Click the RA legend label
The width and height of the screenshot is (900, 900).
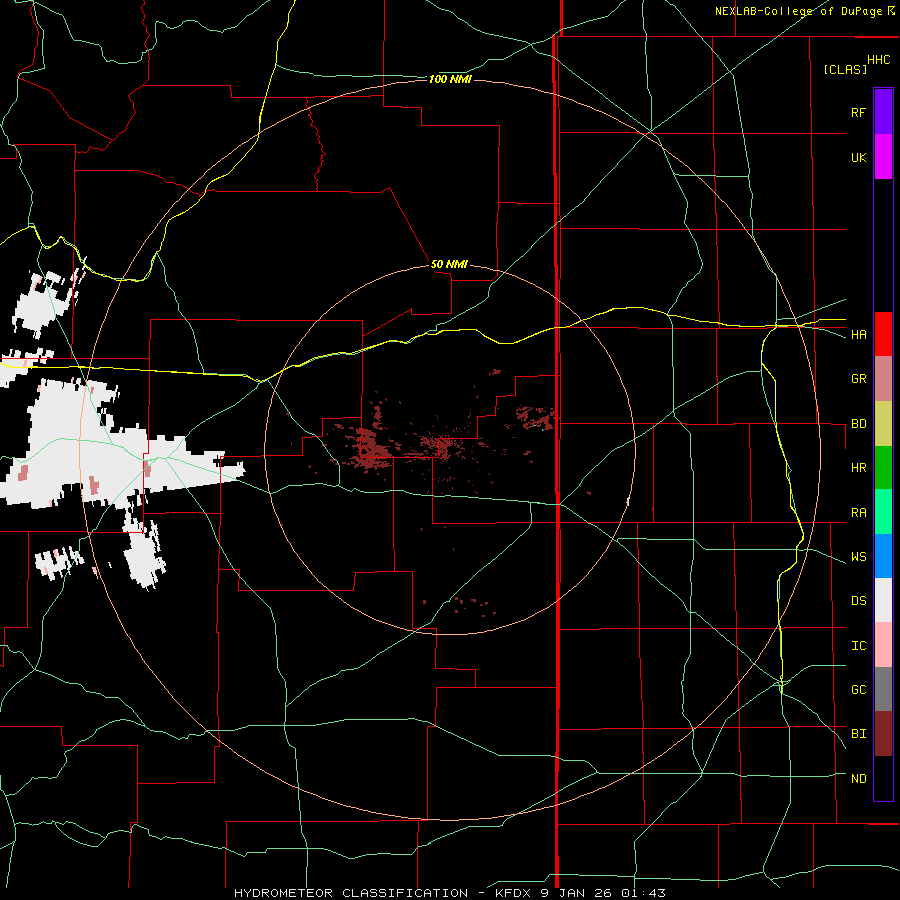[x=858, y=513]
